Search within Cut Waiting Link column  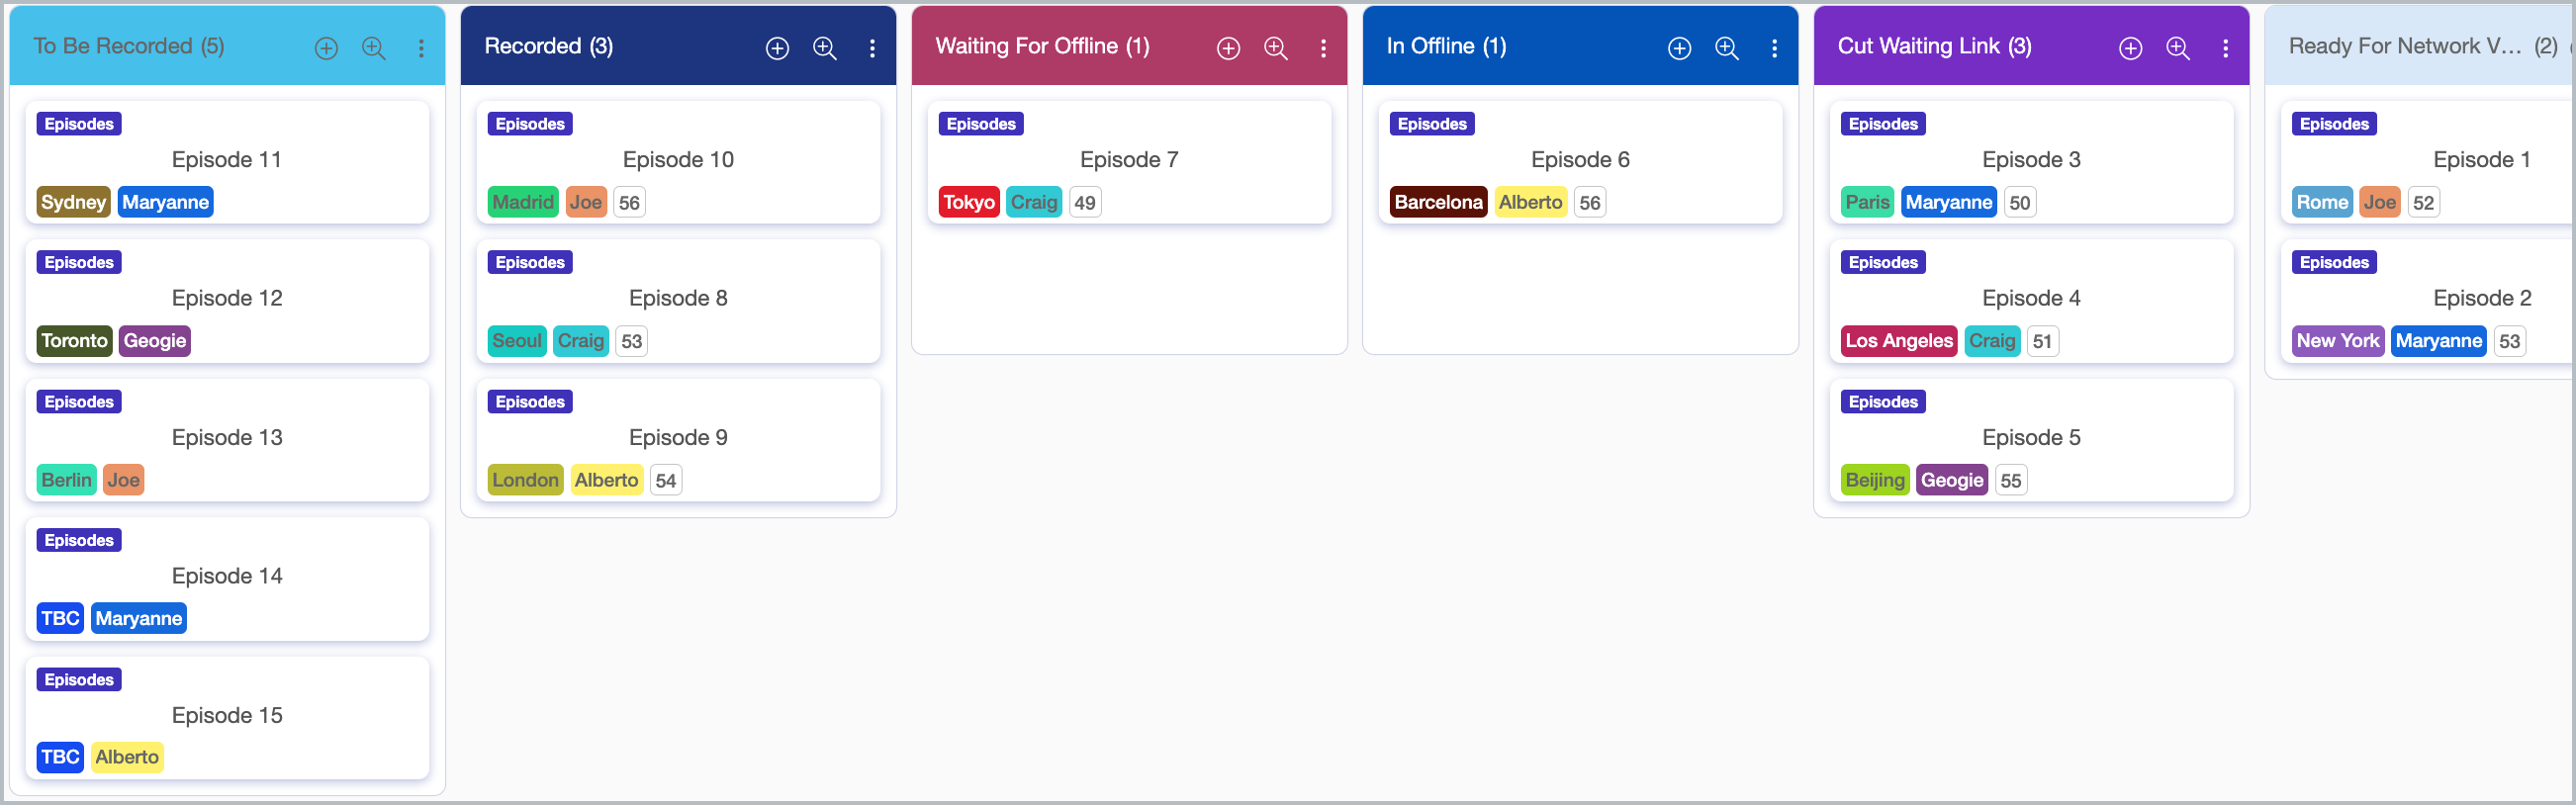click(x=2178, y=48)
